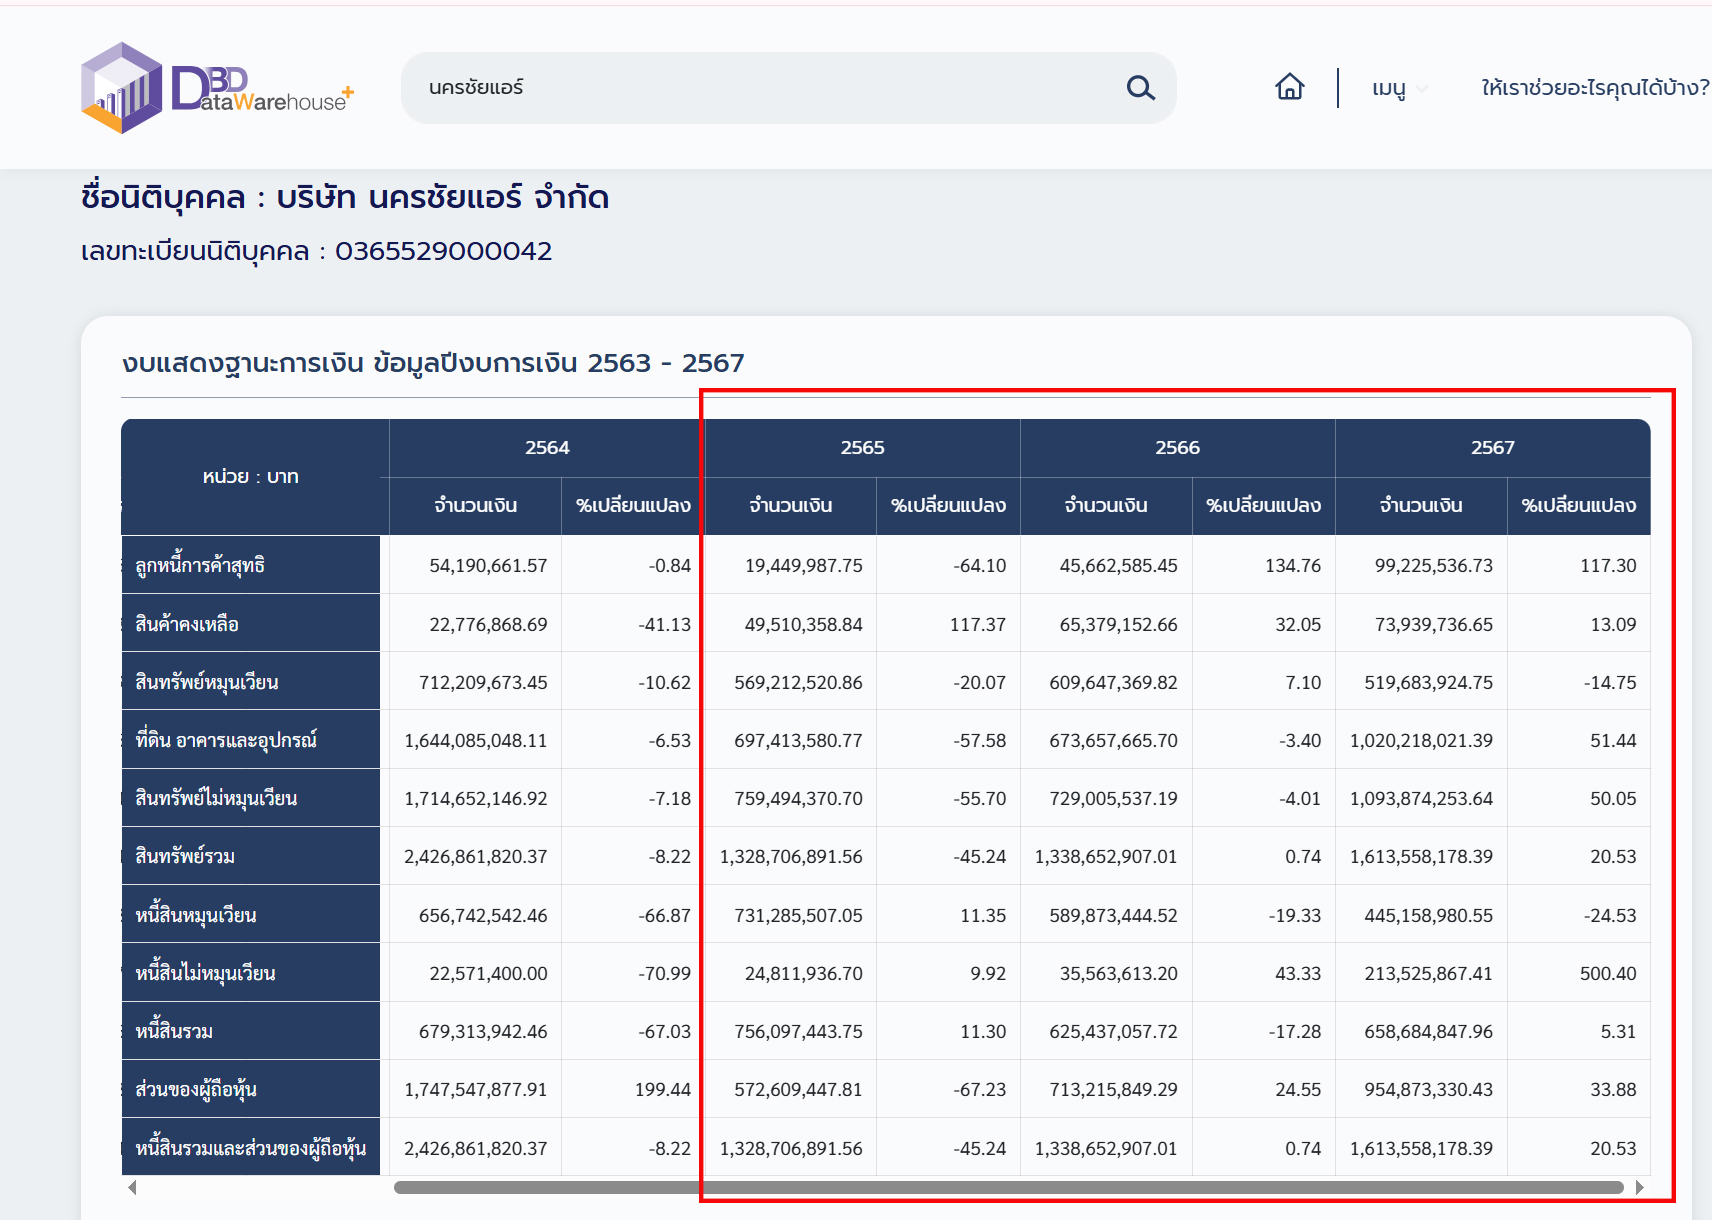The width and height of the screenshot is (1712, 1220).
Task: Click the ส่วนของผู้ถือหุ้น row label
Action: pyautogui.click(x=196, y=1089)
